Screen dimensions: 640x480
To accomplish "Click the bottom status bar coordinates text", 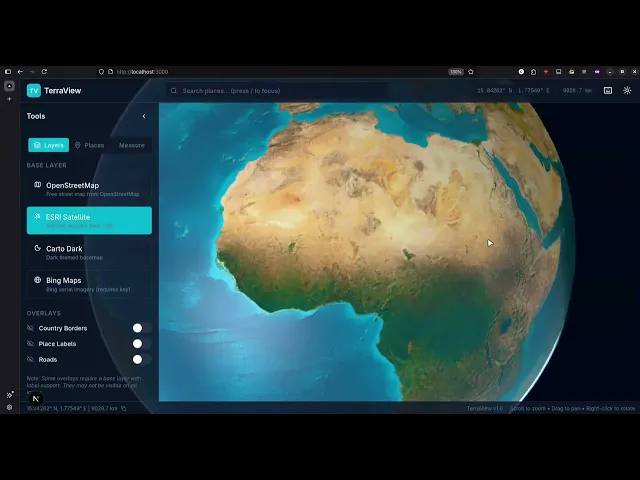I will click(x=72, y=408).
